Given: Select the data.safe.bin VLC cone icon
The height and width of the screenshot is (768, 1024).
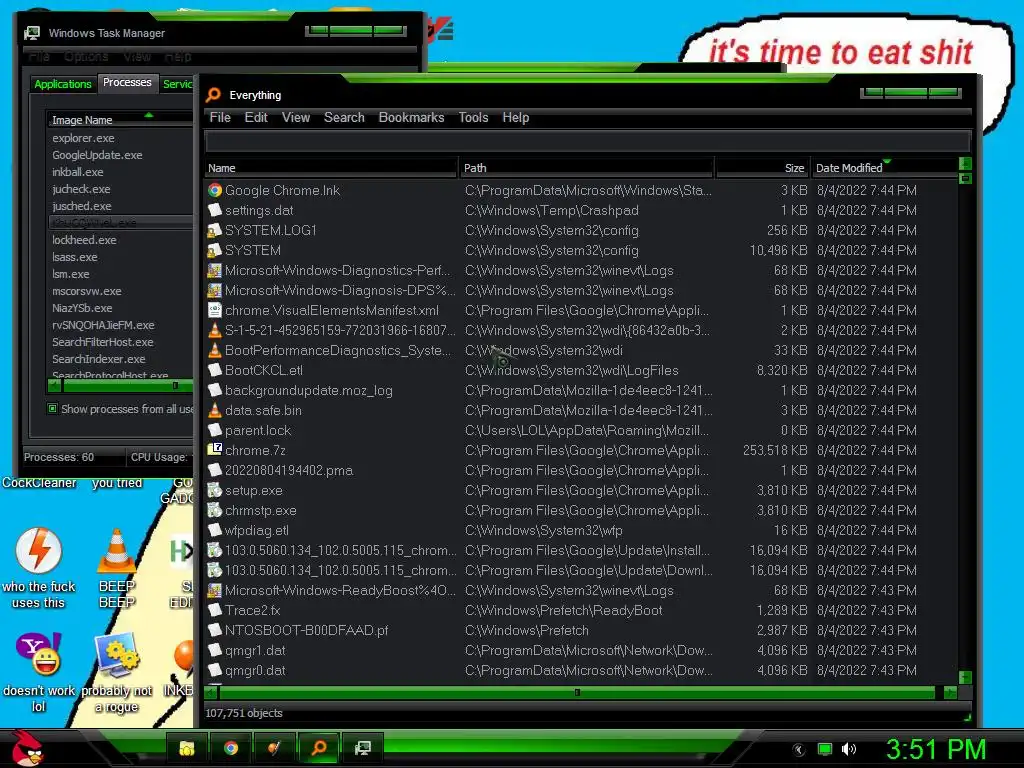Looking at the screenshot, I should 215,410.
